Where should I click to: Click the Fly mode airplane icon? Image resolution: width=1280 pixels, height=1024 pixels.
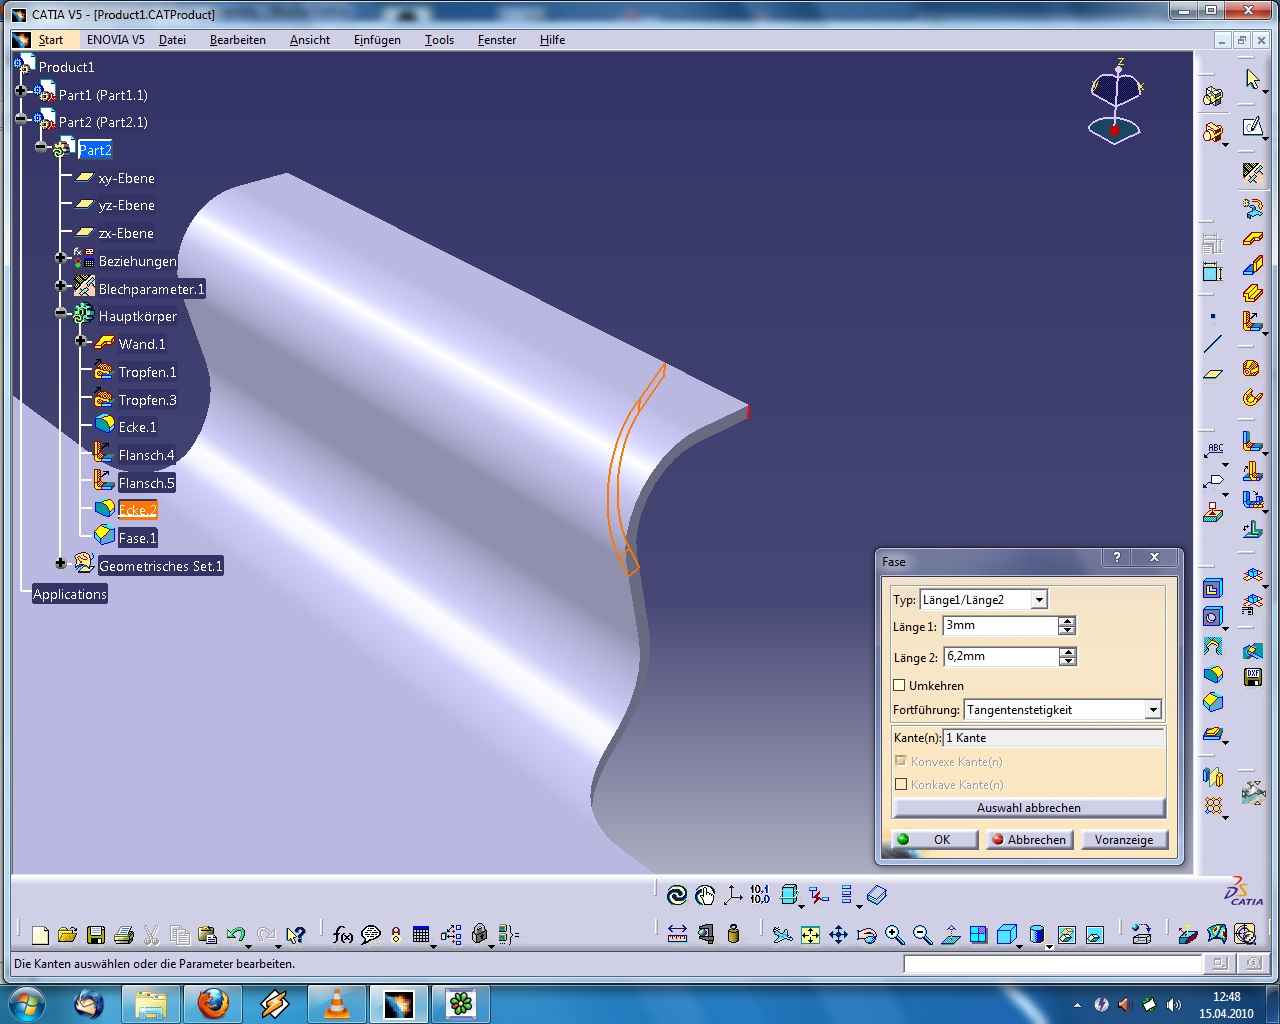[783, 935]
